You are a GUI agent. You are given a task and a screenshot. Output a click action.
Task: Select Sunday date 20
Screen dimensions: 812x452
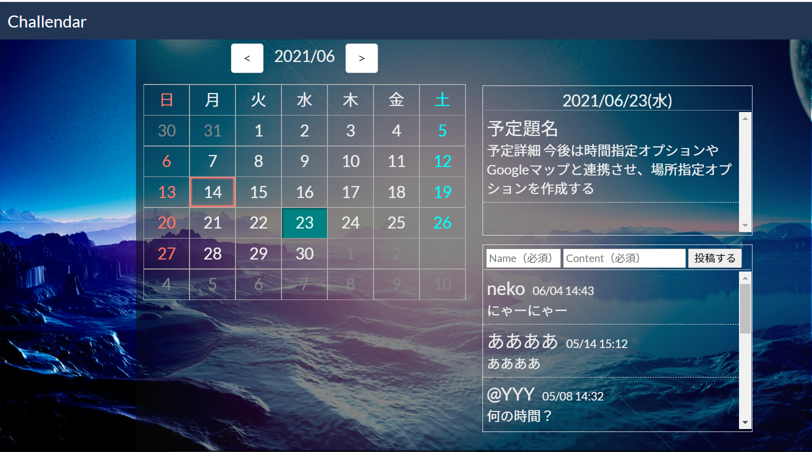tap(166, 223)
